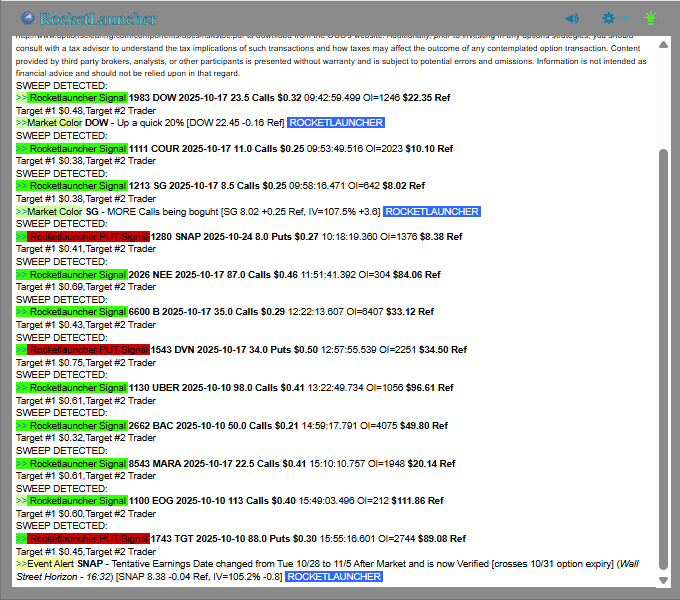This screenshot has height=600, width=680.
Task: Click the scrollbar down arrow
Action: (x=661, y=580)
